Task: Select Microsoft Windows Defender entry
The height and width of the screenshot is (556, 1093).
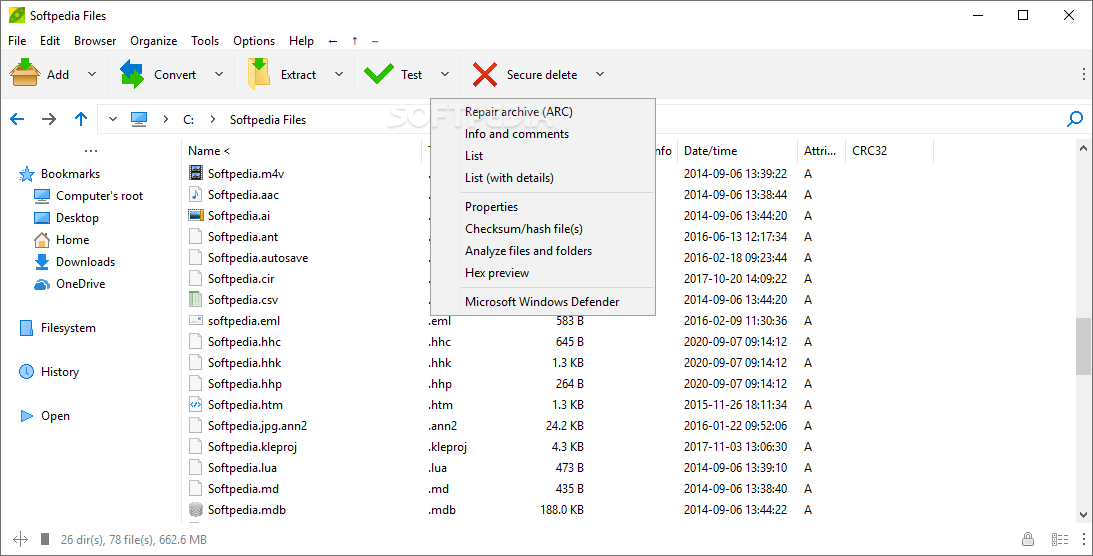Action: pos(543,302)
